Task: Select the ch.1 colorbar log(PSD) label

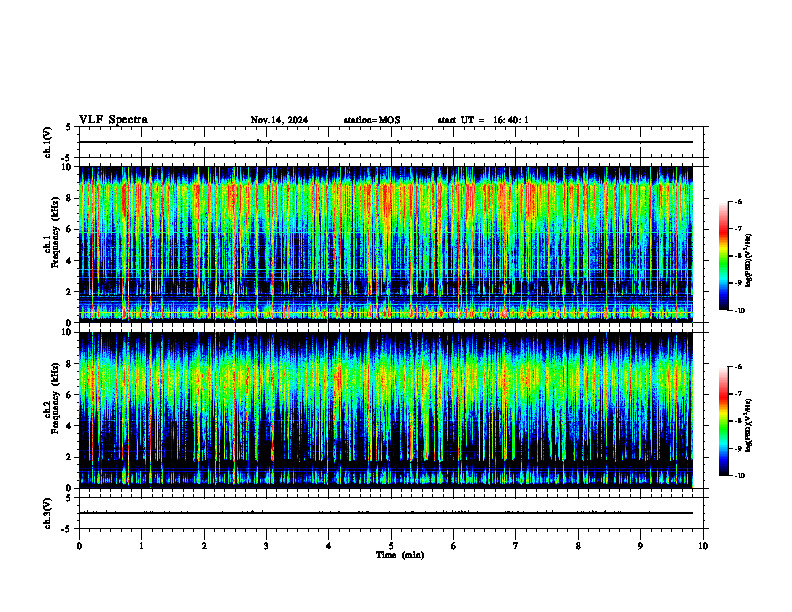Action: pos(749,260)
